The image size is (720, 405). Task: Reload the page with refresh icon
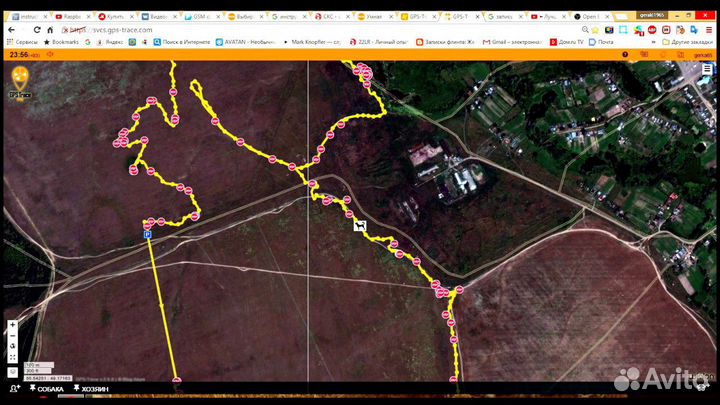[37, 30]
